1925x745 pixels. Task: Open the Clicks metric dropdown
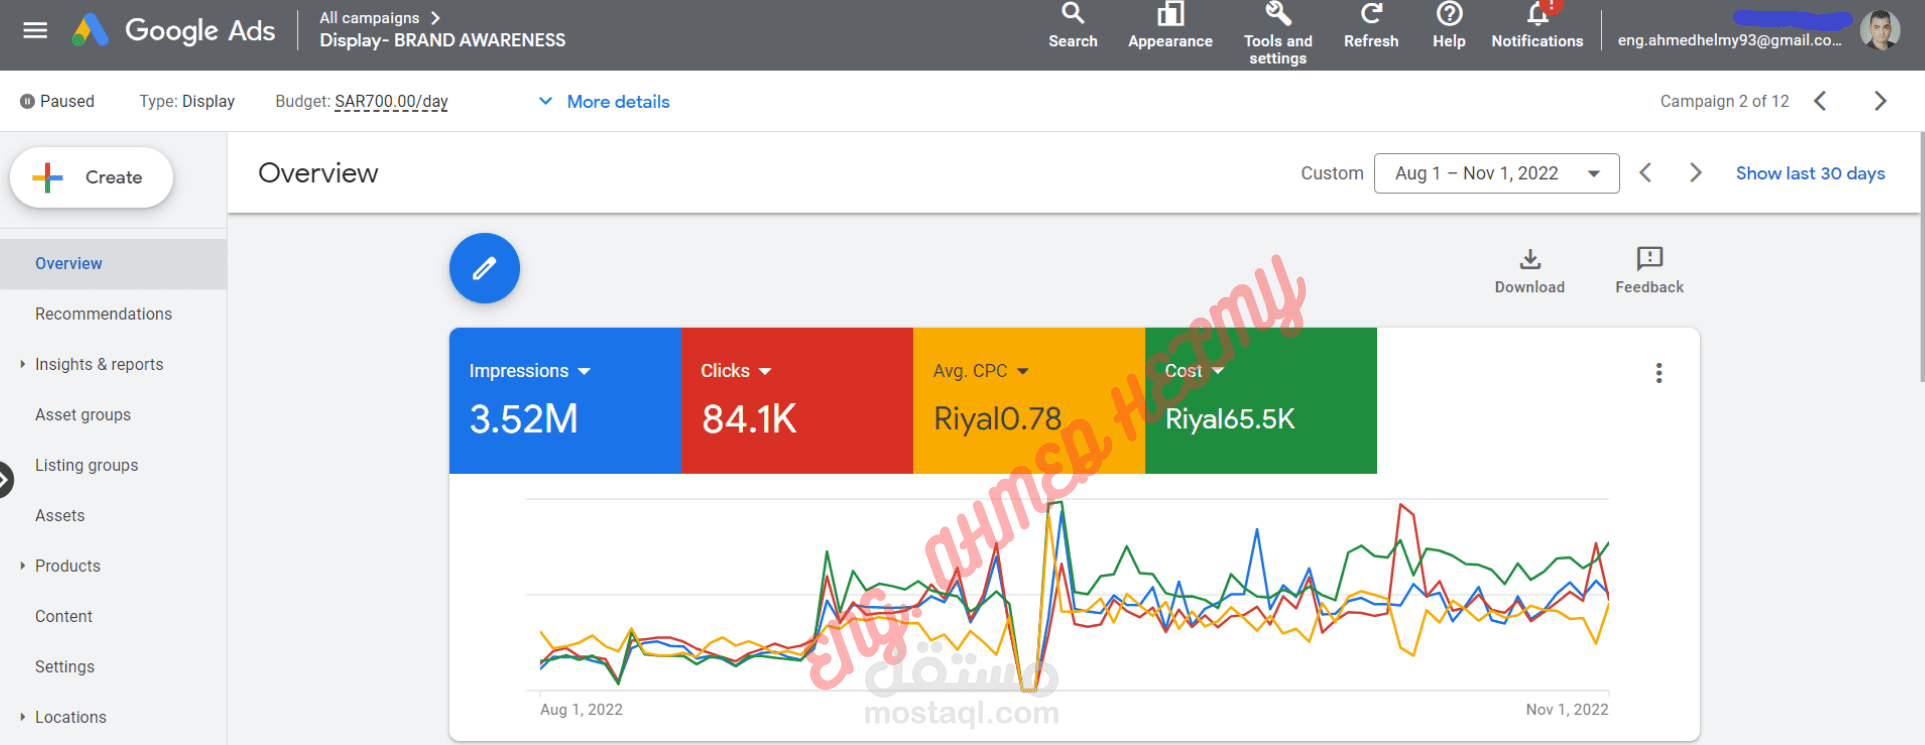736,371
